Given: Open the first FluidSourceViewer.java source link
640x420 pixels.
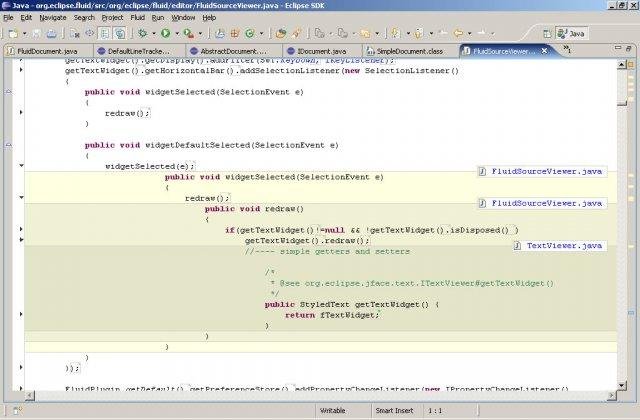Looking at the screenshot, I should tap(545, 171).
